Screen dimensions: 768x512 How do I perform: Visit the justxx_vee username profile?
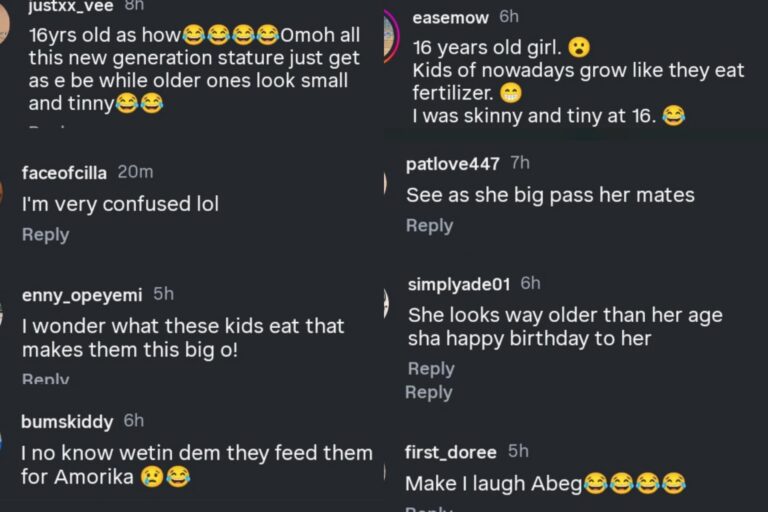(68, 5)
